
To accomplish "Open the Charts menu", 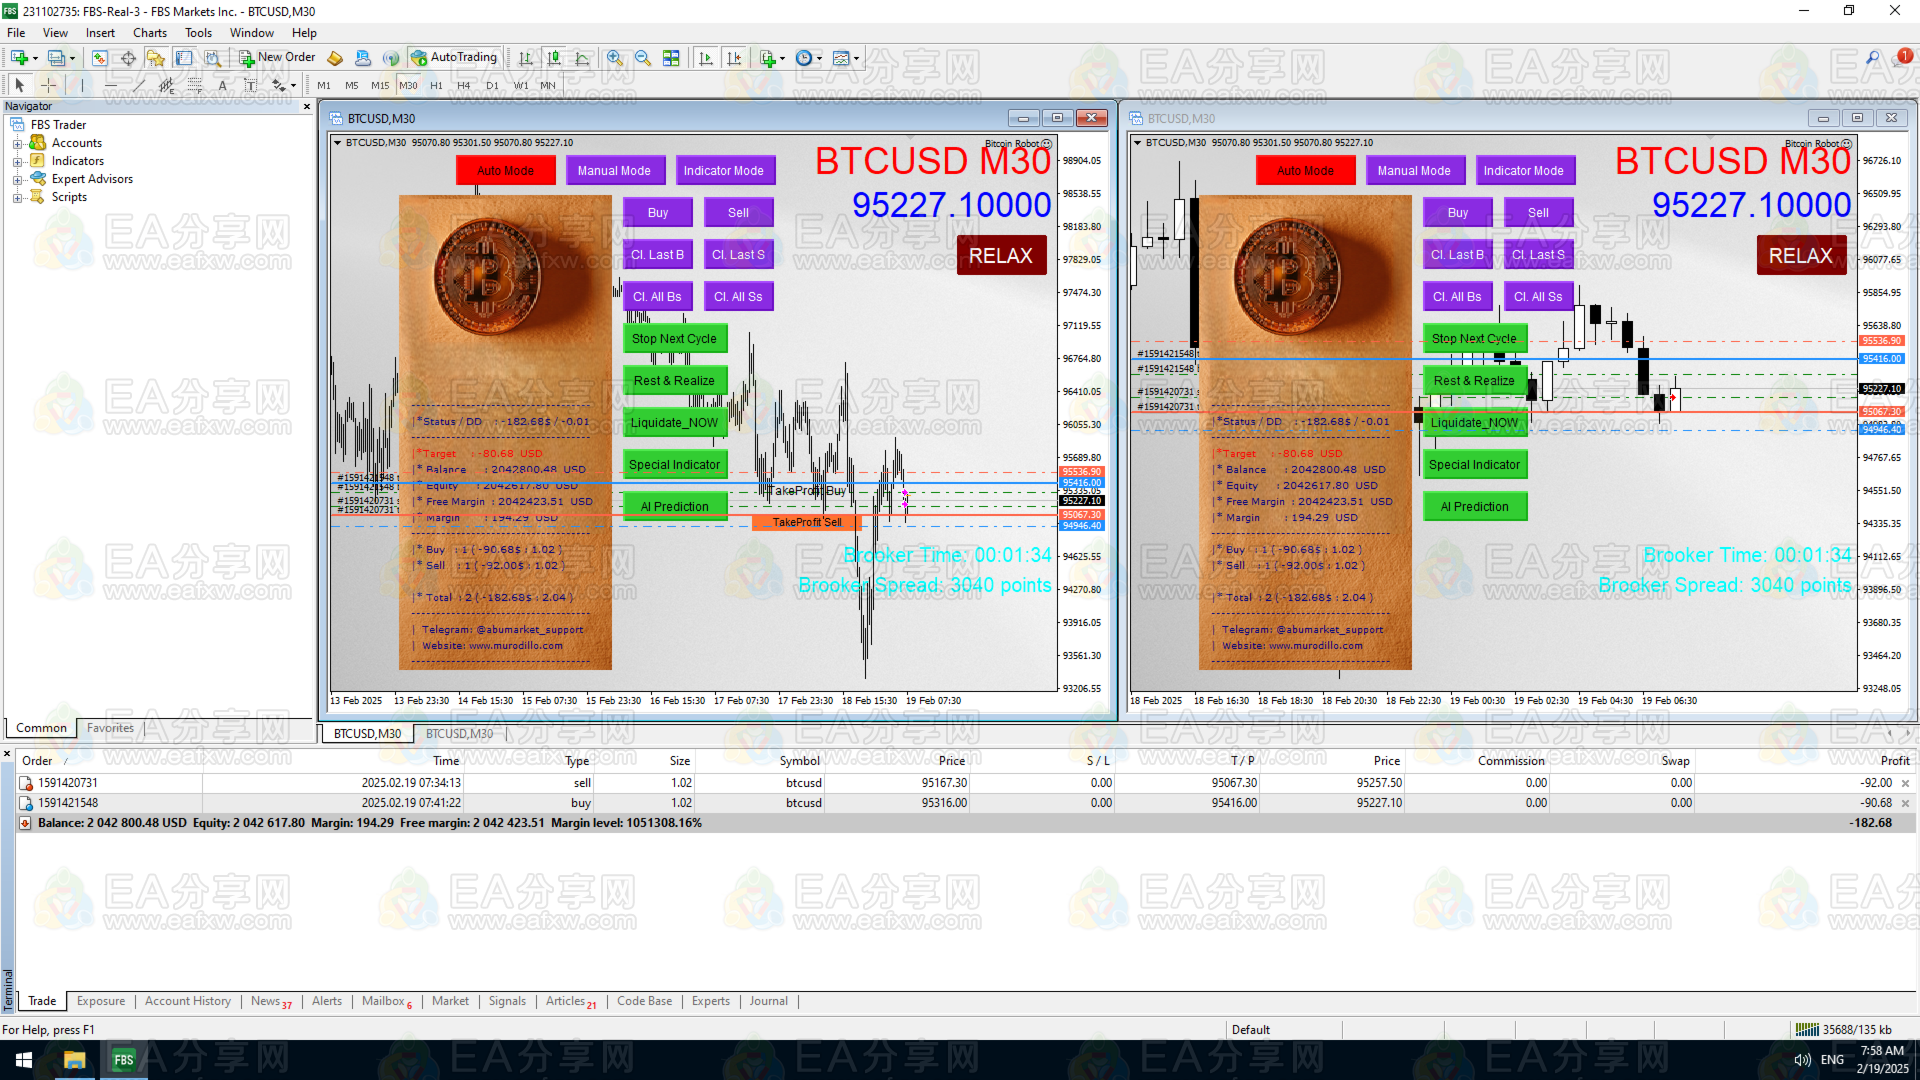I will [150, 33].
